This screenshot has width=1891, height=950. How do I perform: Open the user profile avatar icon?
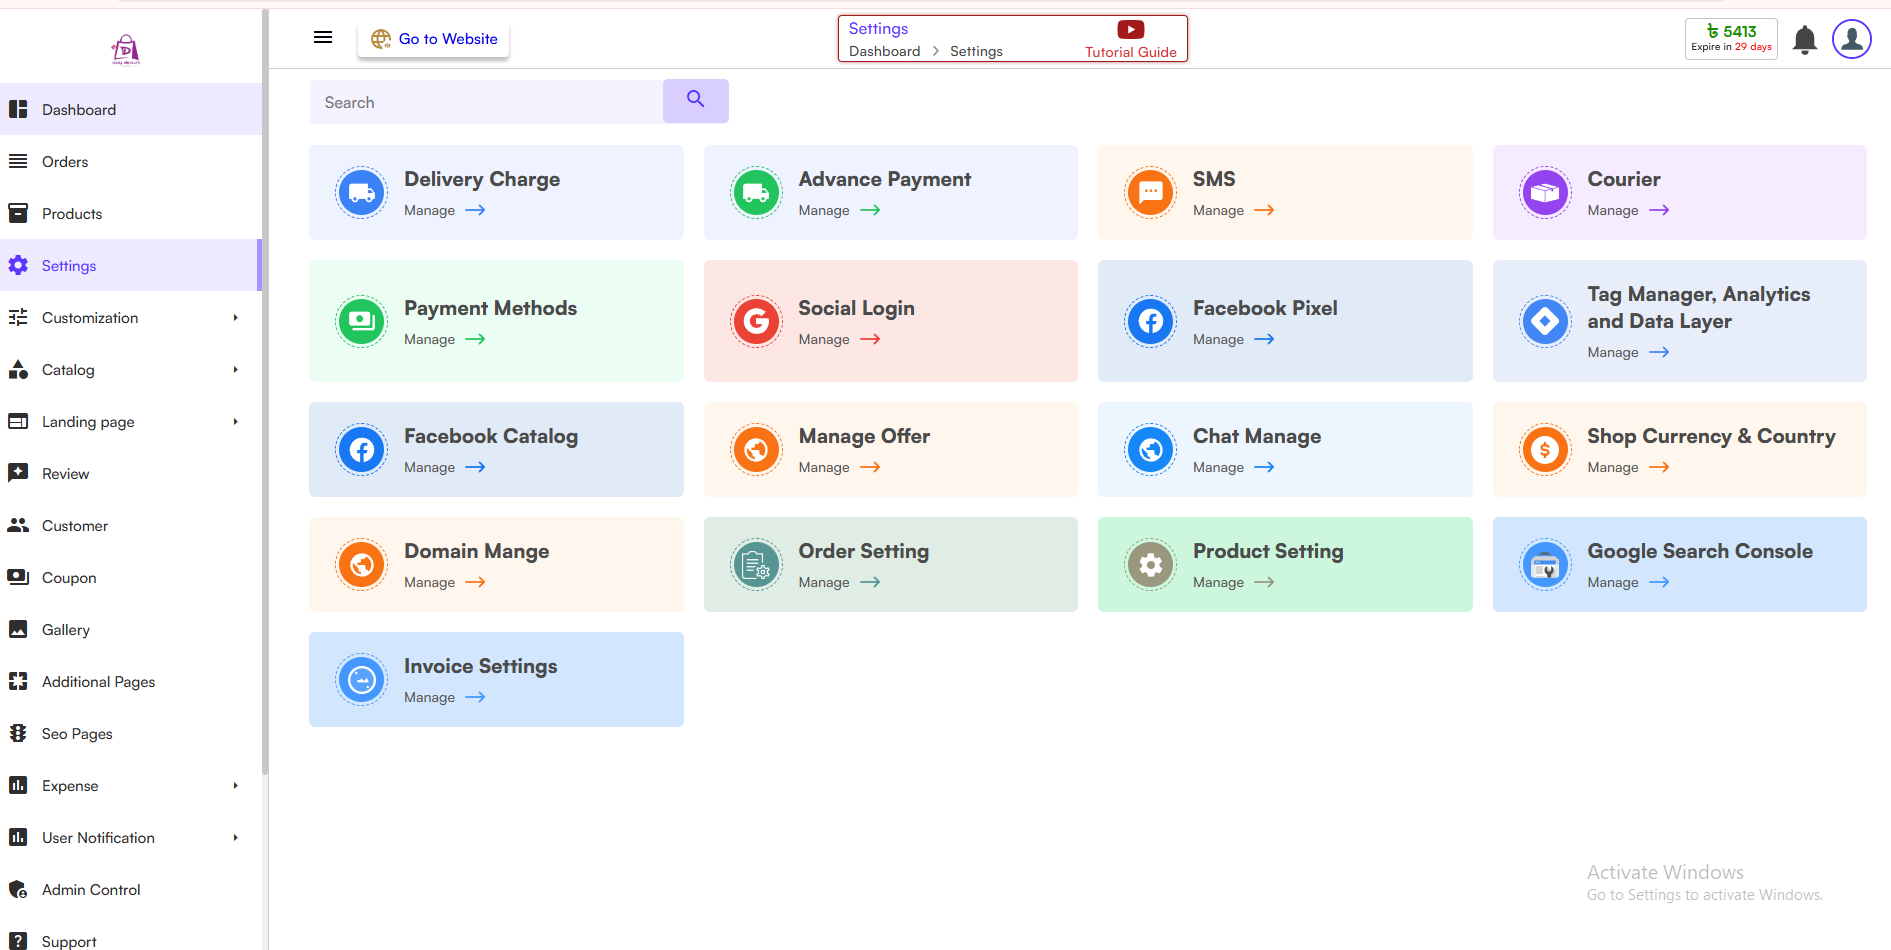(x=1851, y=40)
